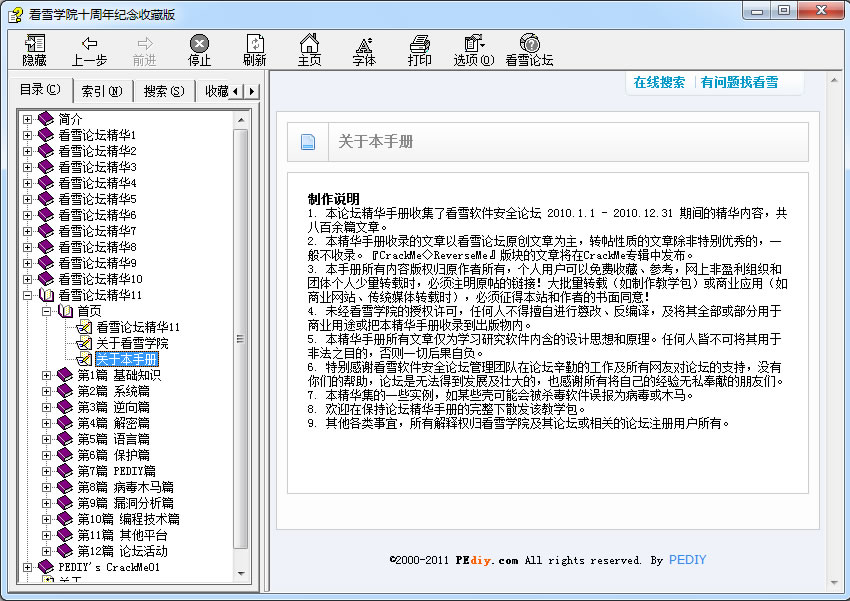Image resolution: width=850 pixels, height=601 pixels.
Task: Select the 看雪论坛精华4 tree row
Action: coord(97,183)
